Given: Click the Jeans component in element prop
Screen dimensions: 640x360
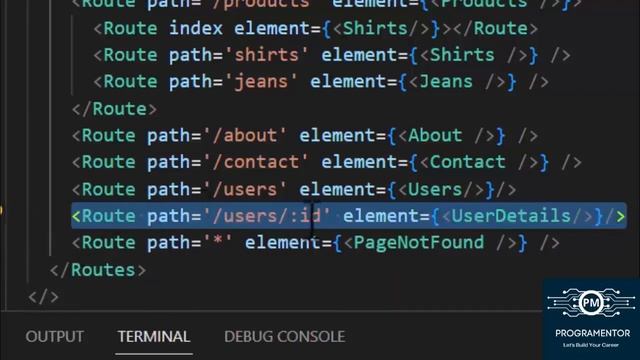Looking at the screenshot, I should 446,82.
